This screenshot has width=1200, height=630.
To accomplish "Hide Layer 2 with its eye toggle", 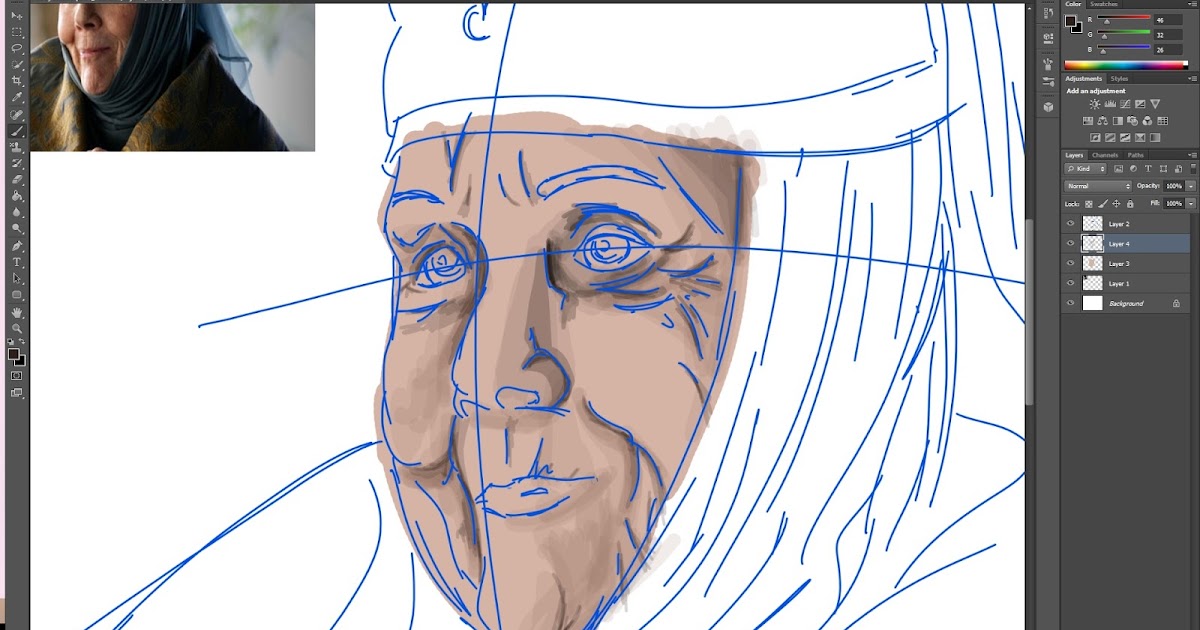I will click(x=1070, y=223).
